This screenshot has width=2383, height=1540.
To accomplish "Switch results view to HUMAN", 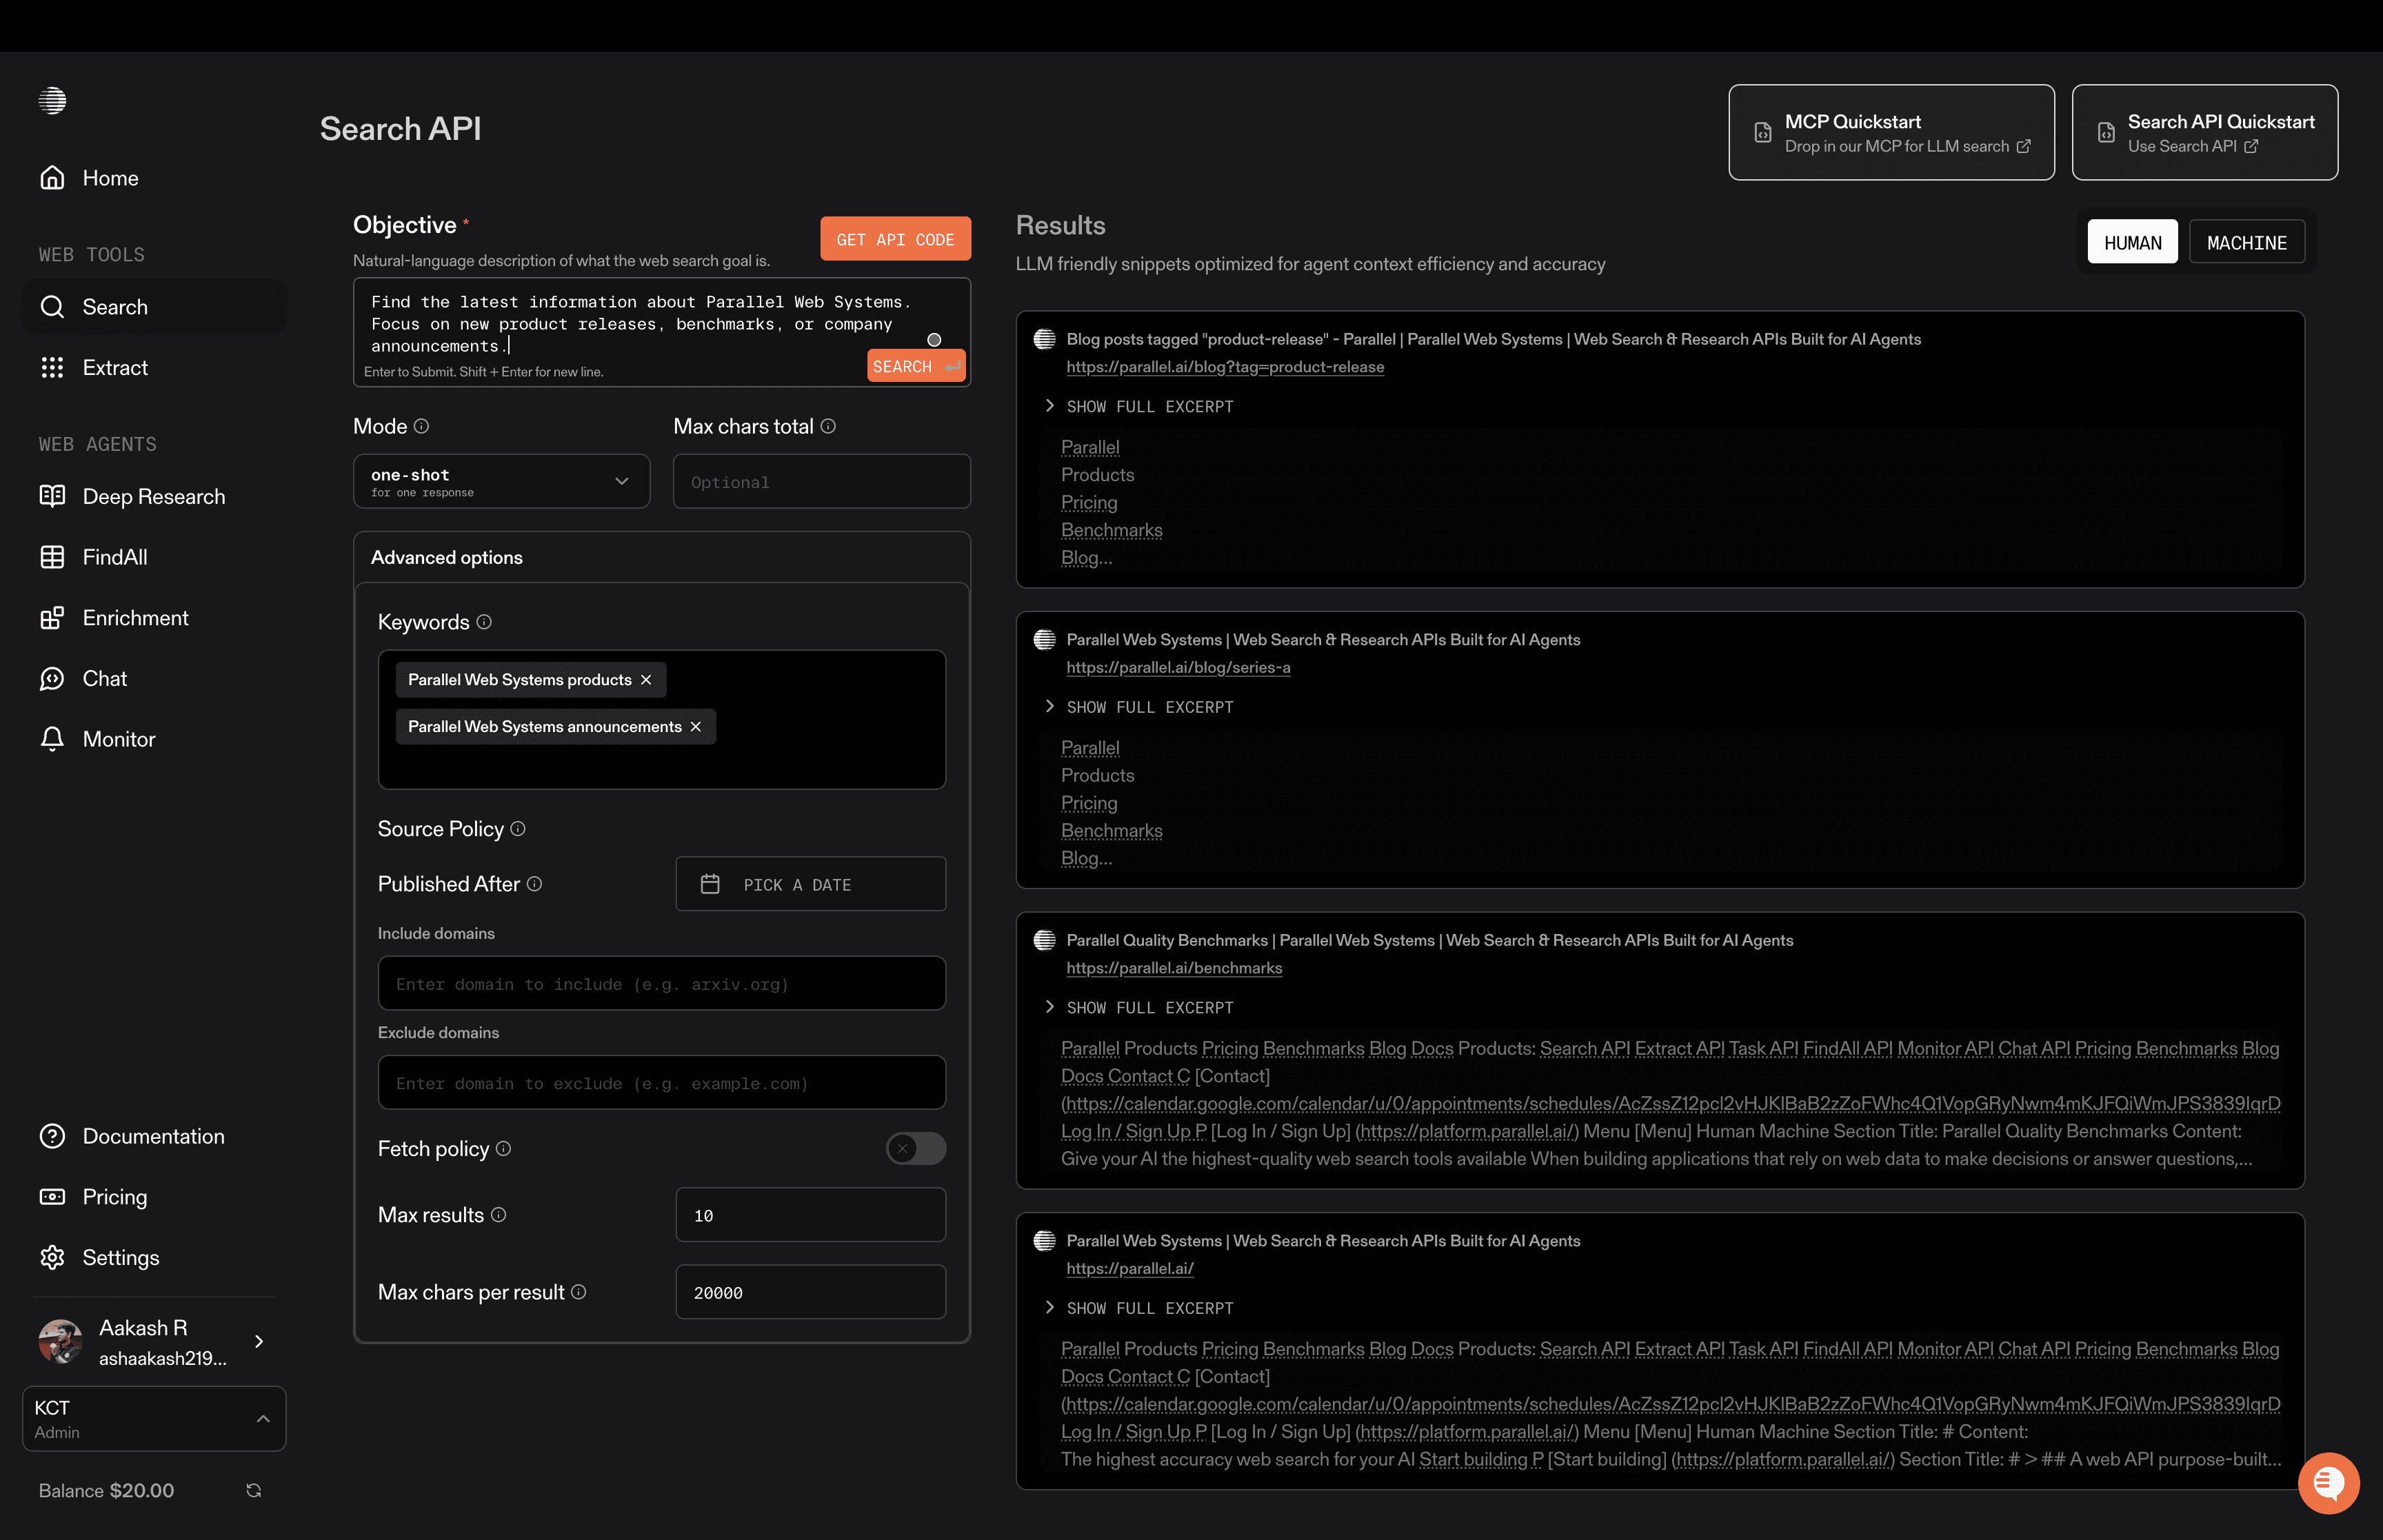I will [2132, 242].
